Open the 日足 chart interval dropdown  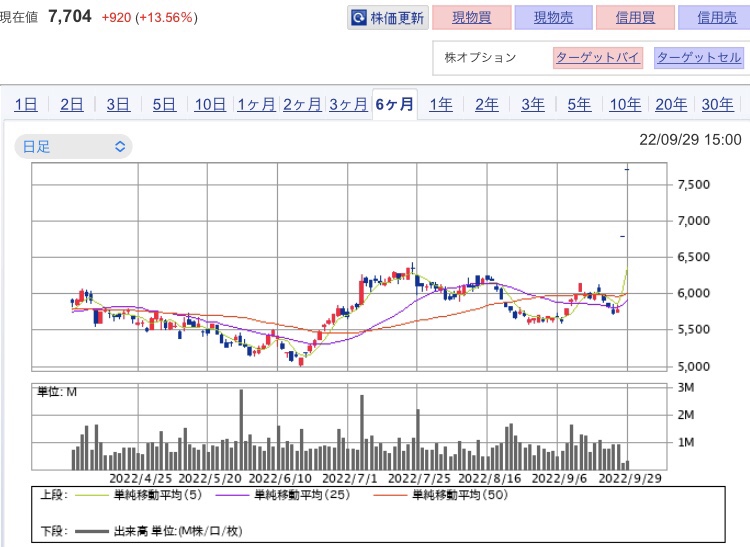click(x=73, y=146)
